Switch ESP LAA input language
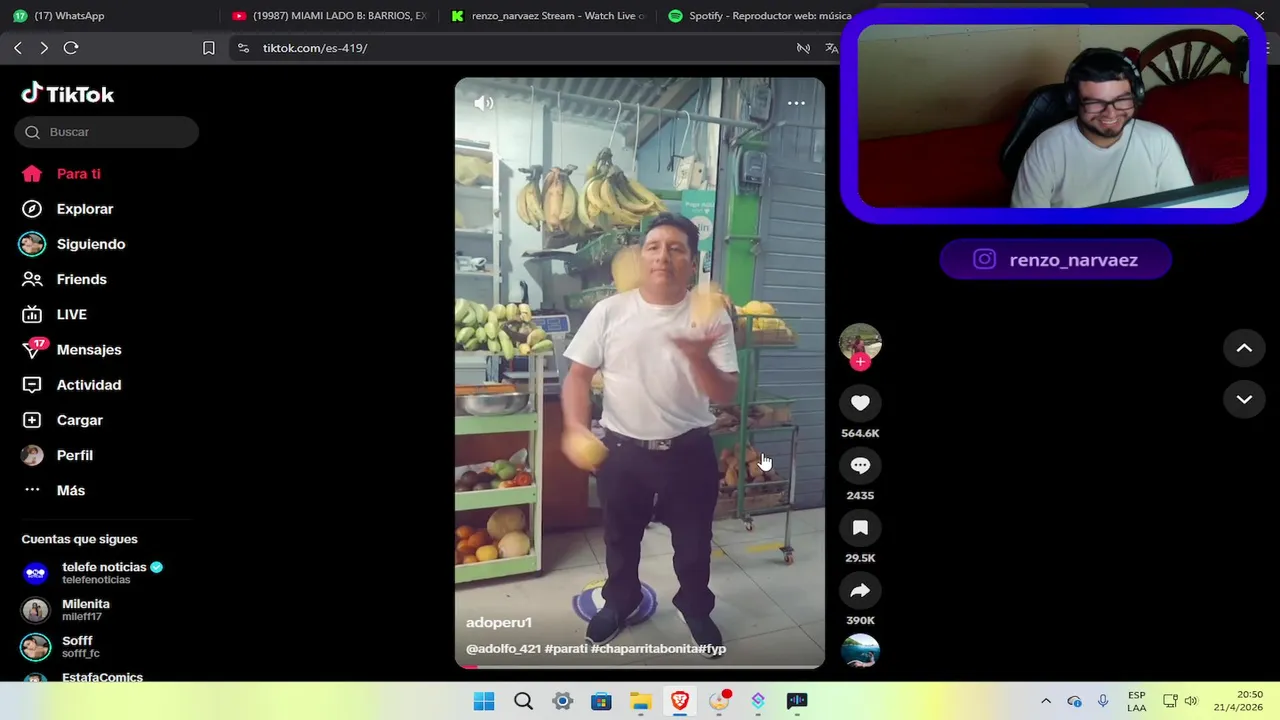This screenshot has height=720, width=1280. pyautogui.click(x=1137, y=701)
